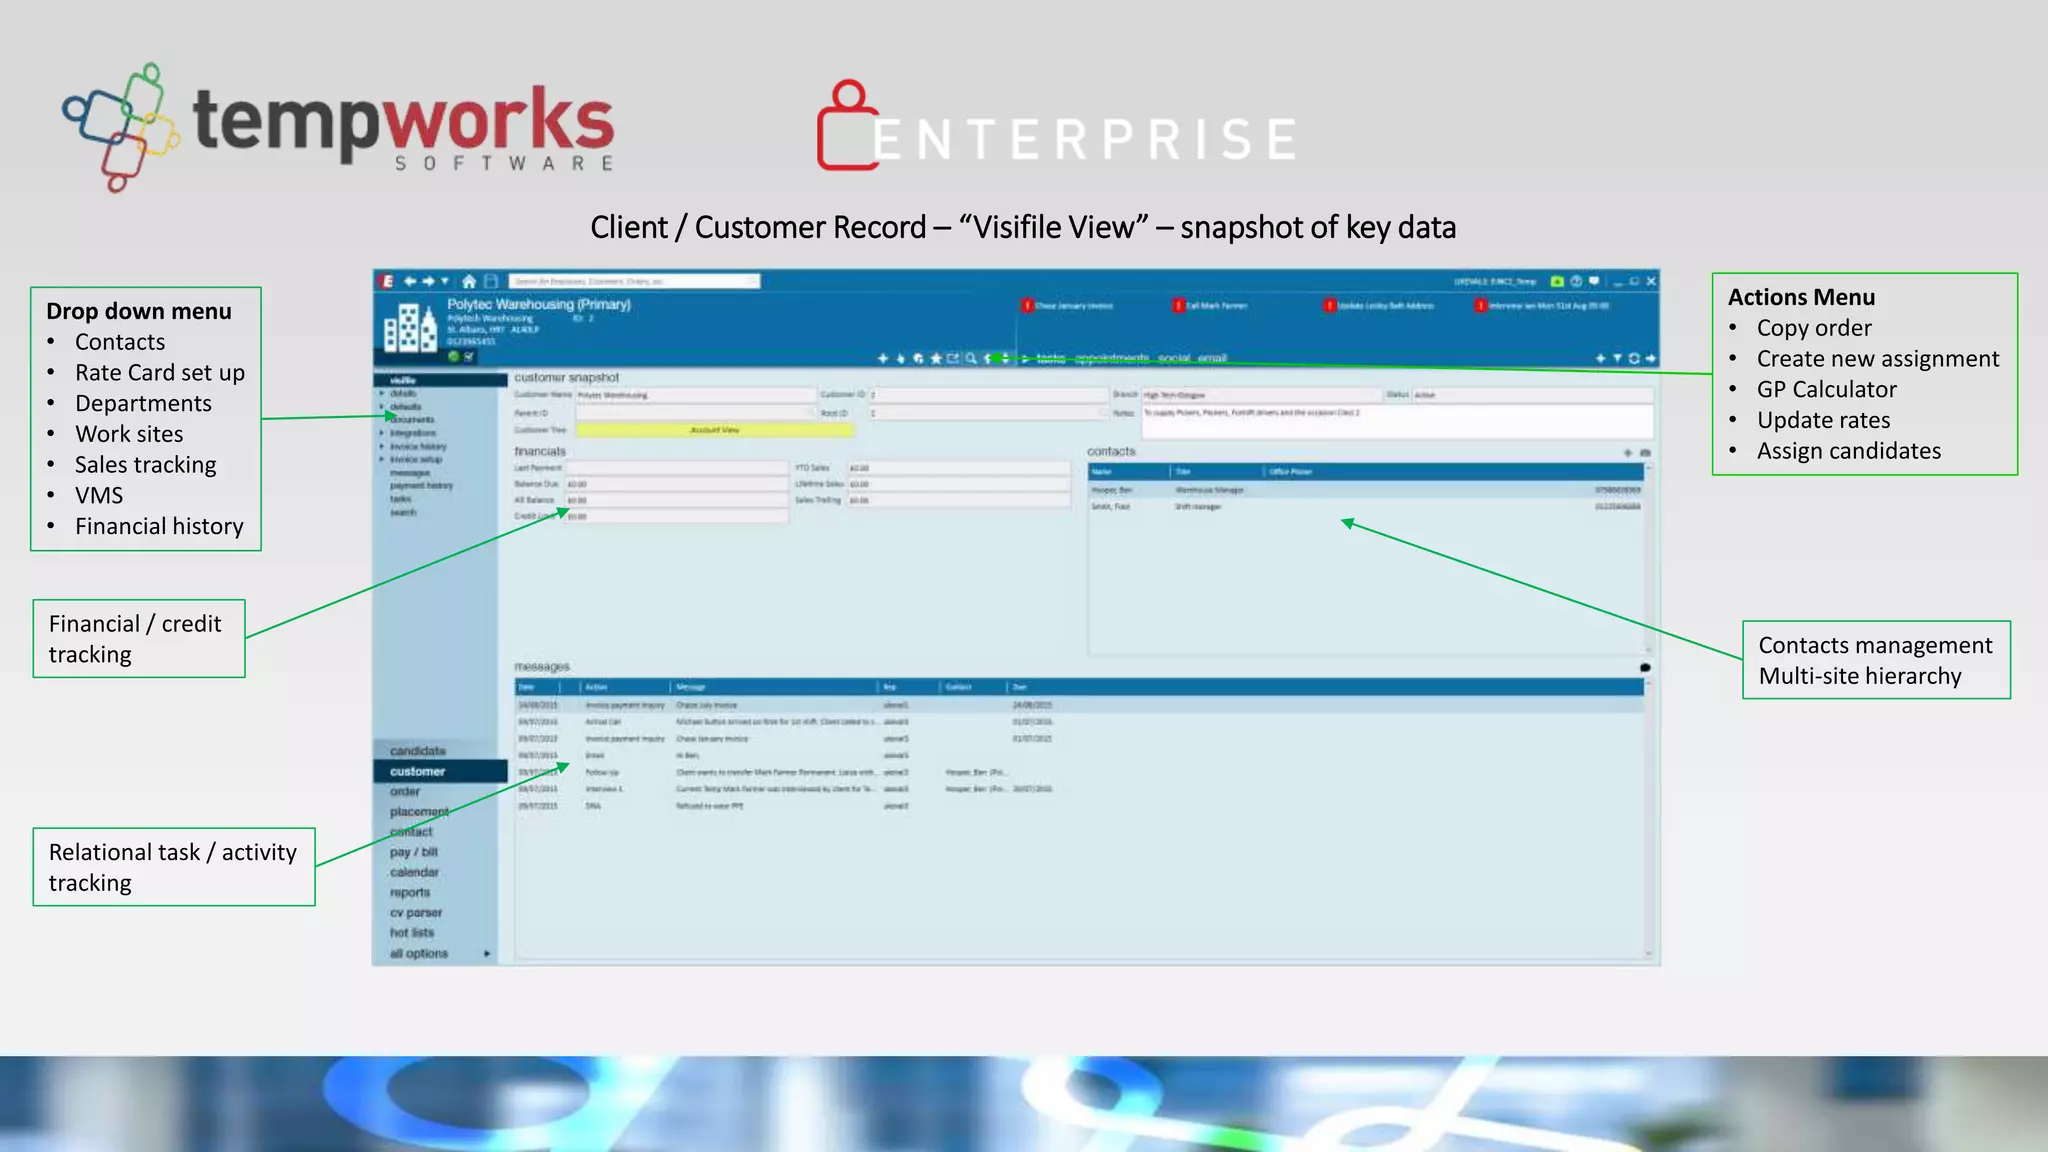Sort messages by Action column header
Viewport: 2048px width, 1152px height.
(625, 687)
